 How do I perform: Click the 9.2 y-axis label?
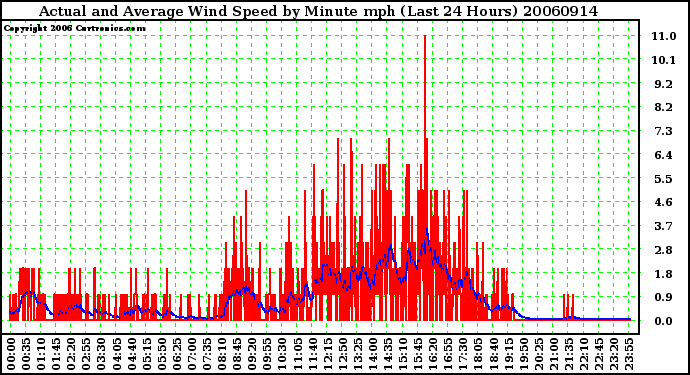pos(664,84)
